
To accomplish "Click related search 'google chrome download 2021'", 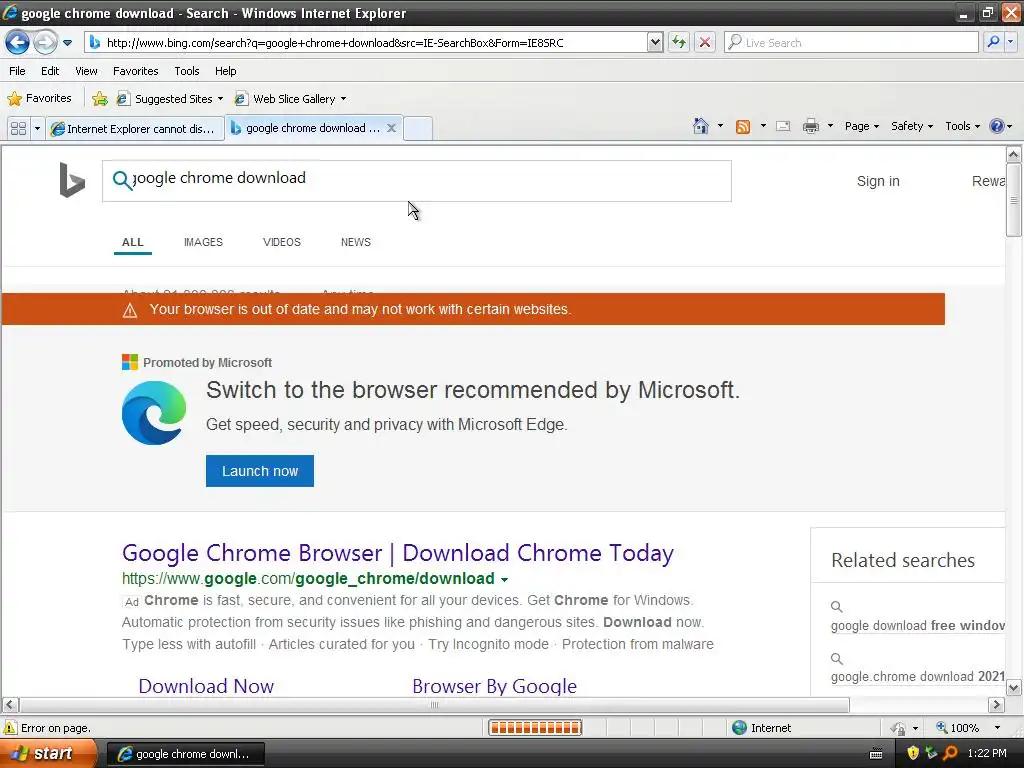I will [x=918, y=677].
